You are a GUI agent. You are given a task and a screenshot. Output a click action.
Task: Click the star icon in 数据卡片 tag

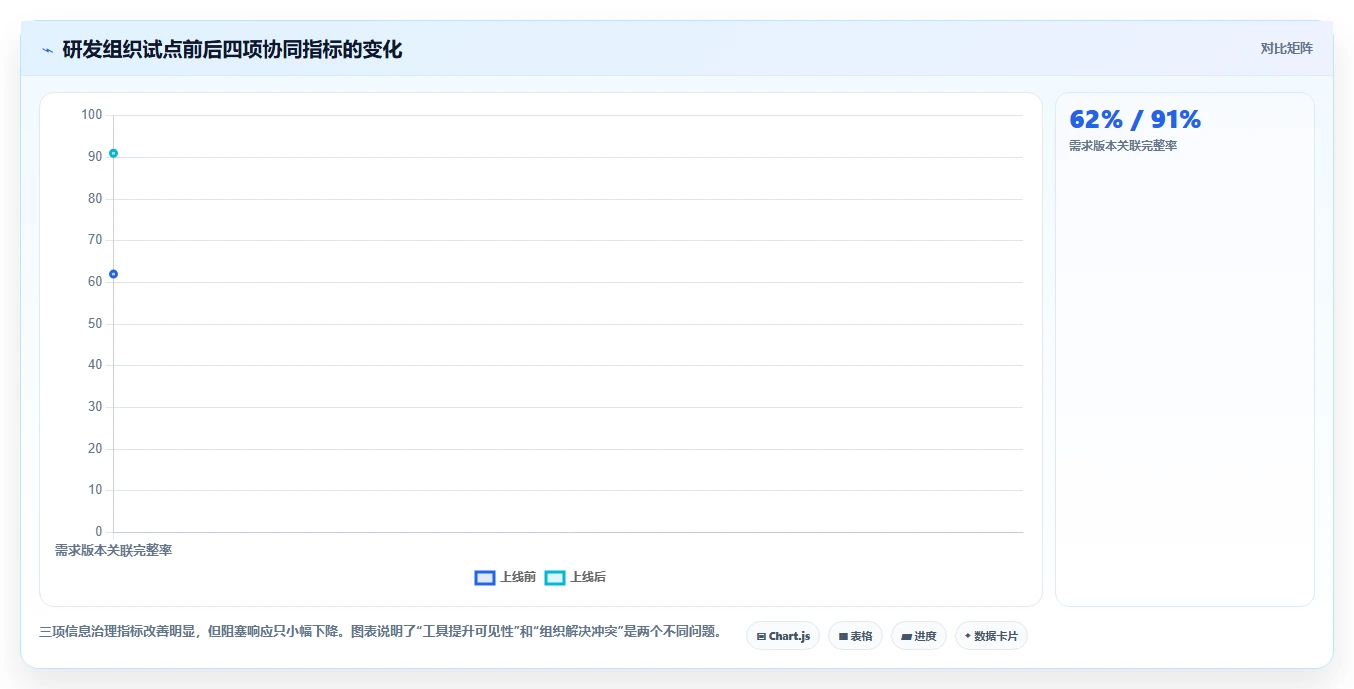(968, 636)
